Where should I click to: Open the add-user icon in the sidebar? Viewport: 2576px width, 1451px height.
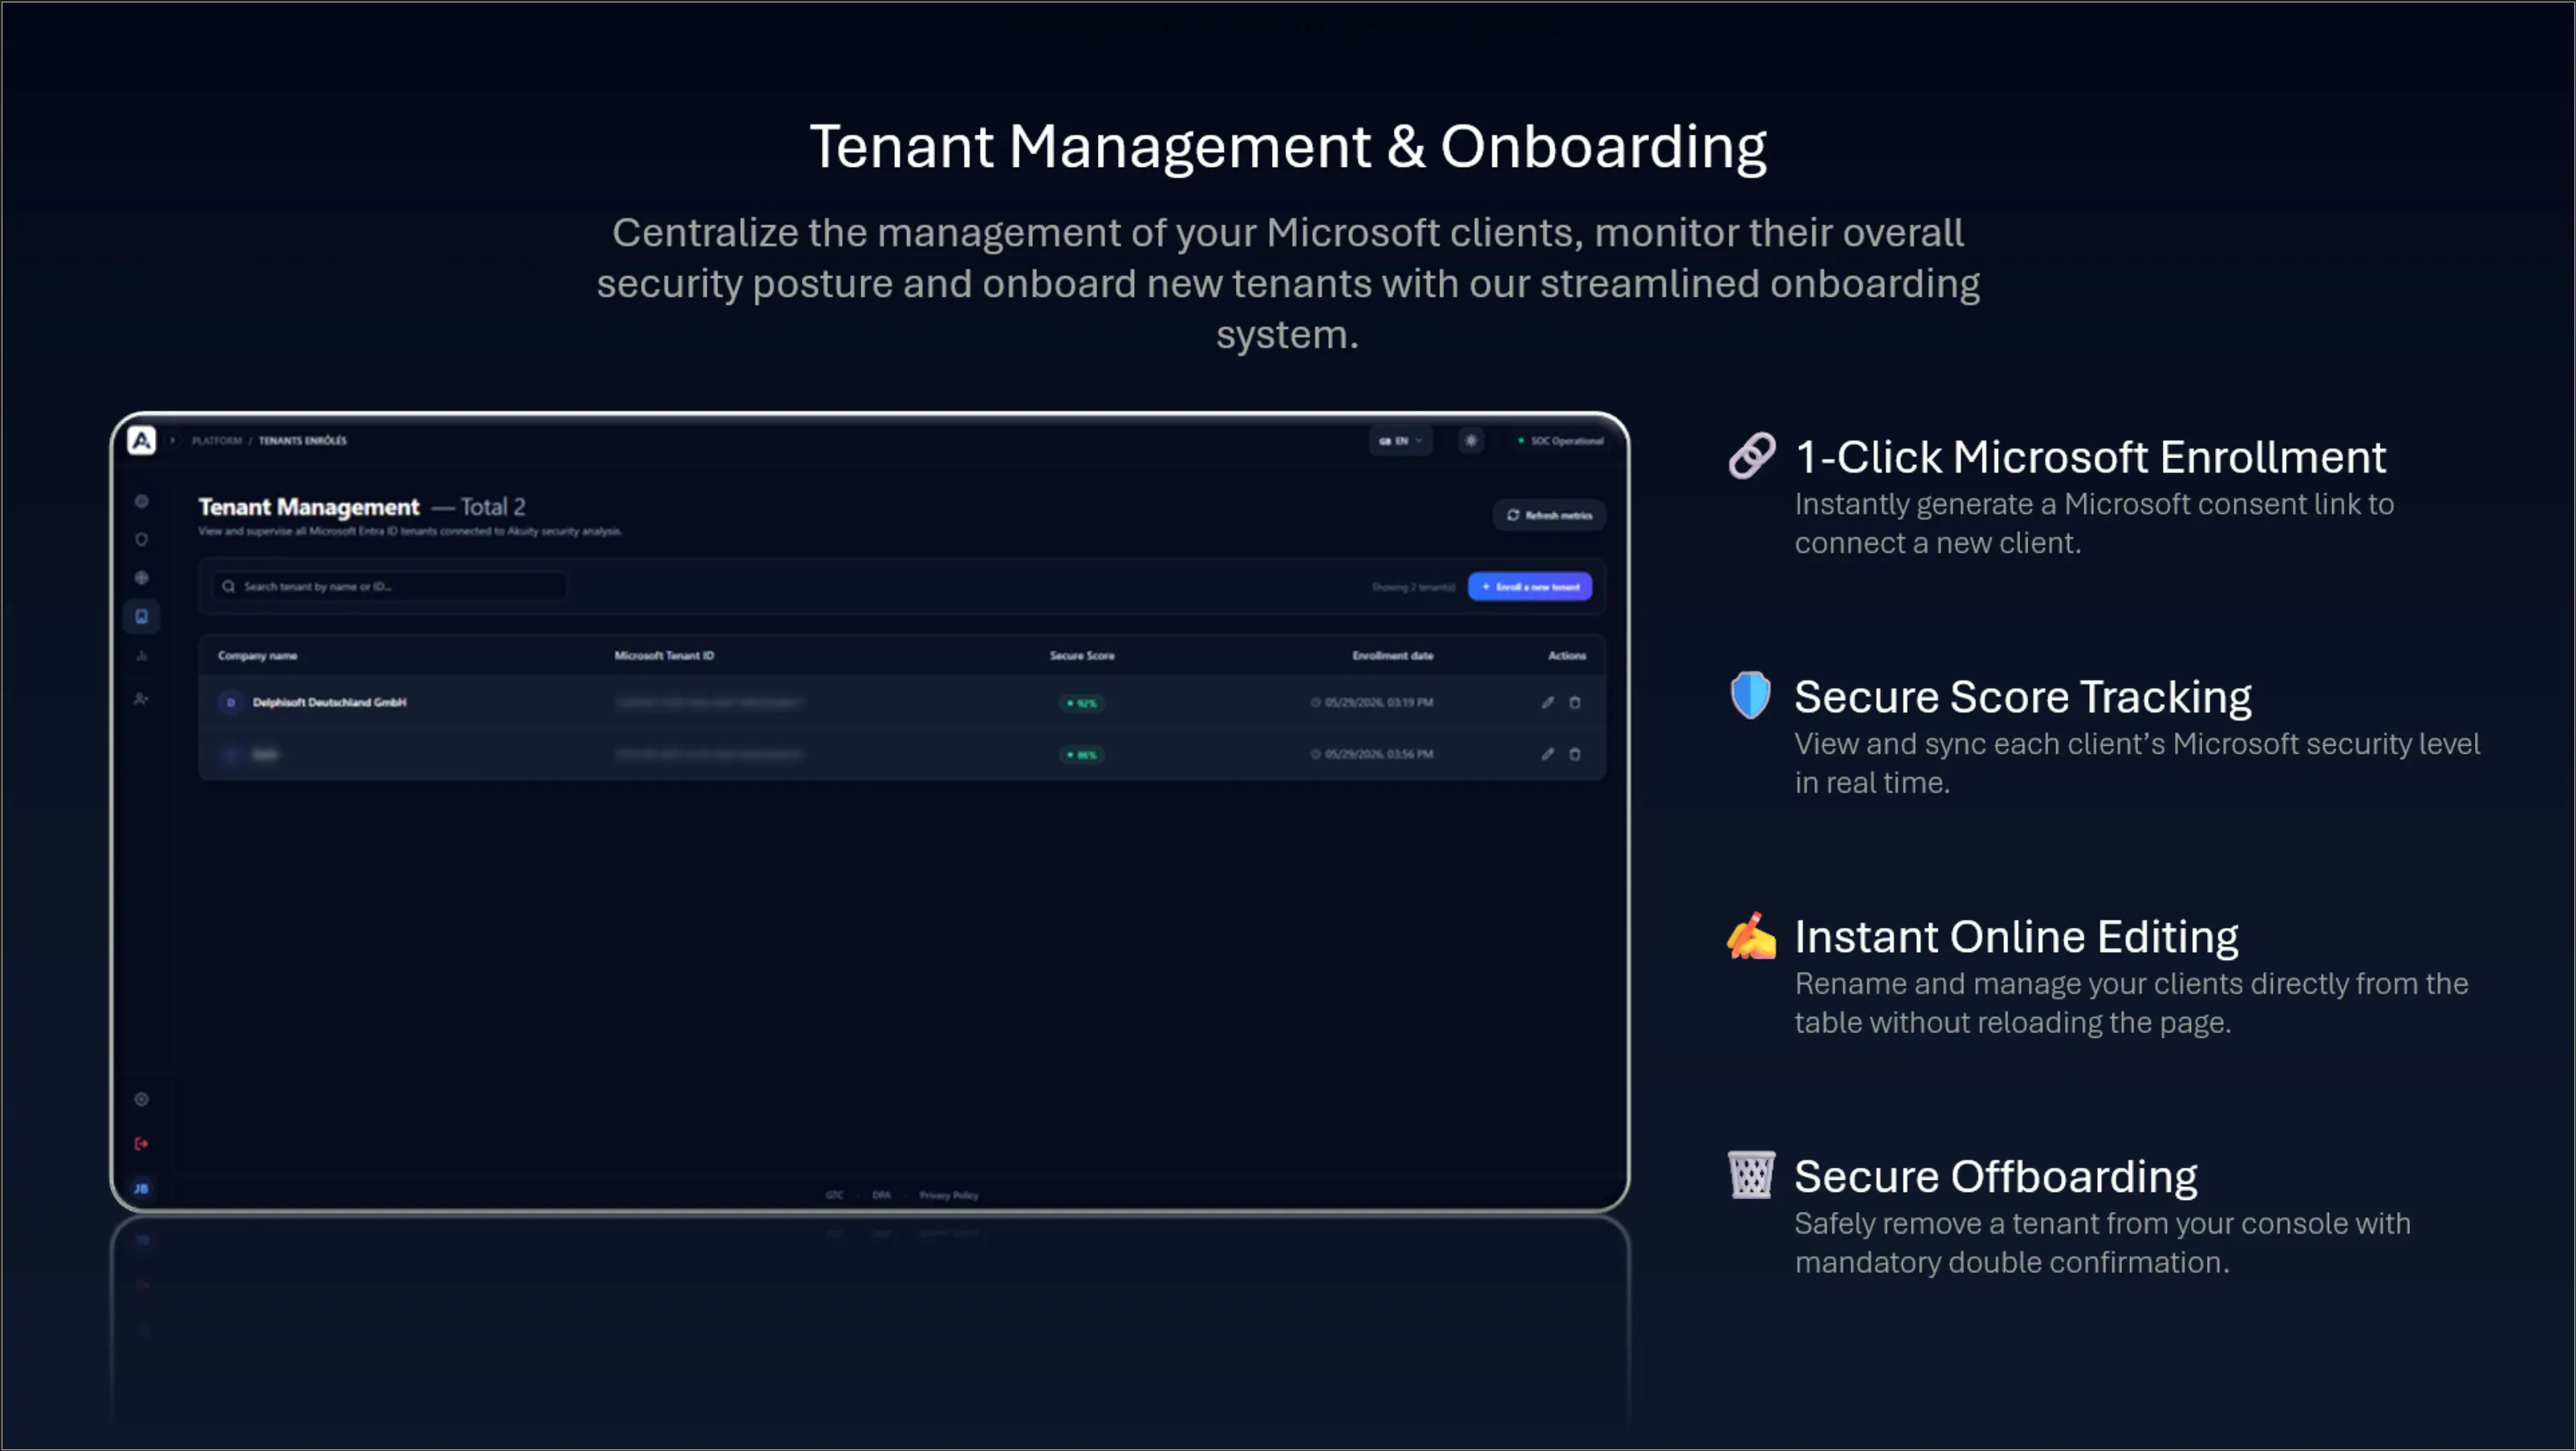tap(142, 699)
